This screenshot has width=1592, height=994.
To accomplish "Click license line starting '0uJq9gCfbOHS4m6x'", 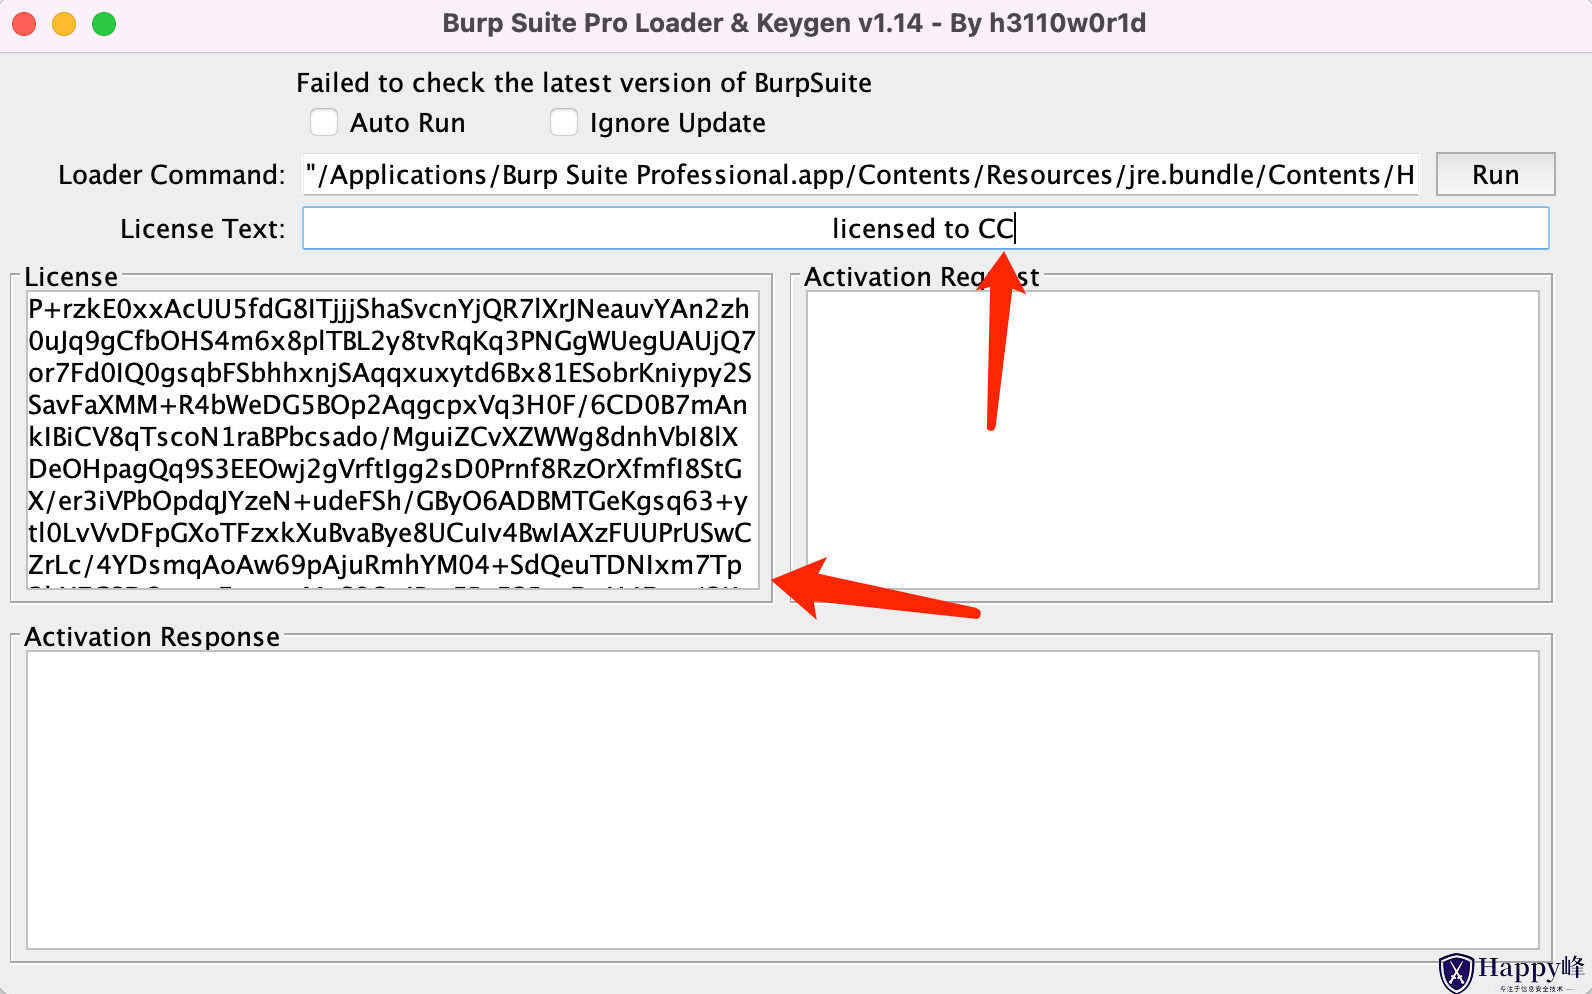I will click(392, 341).
